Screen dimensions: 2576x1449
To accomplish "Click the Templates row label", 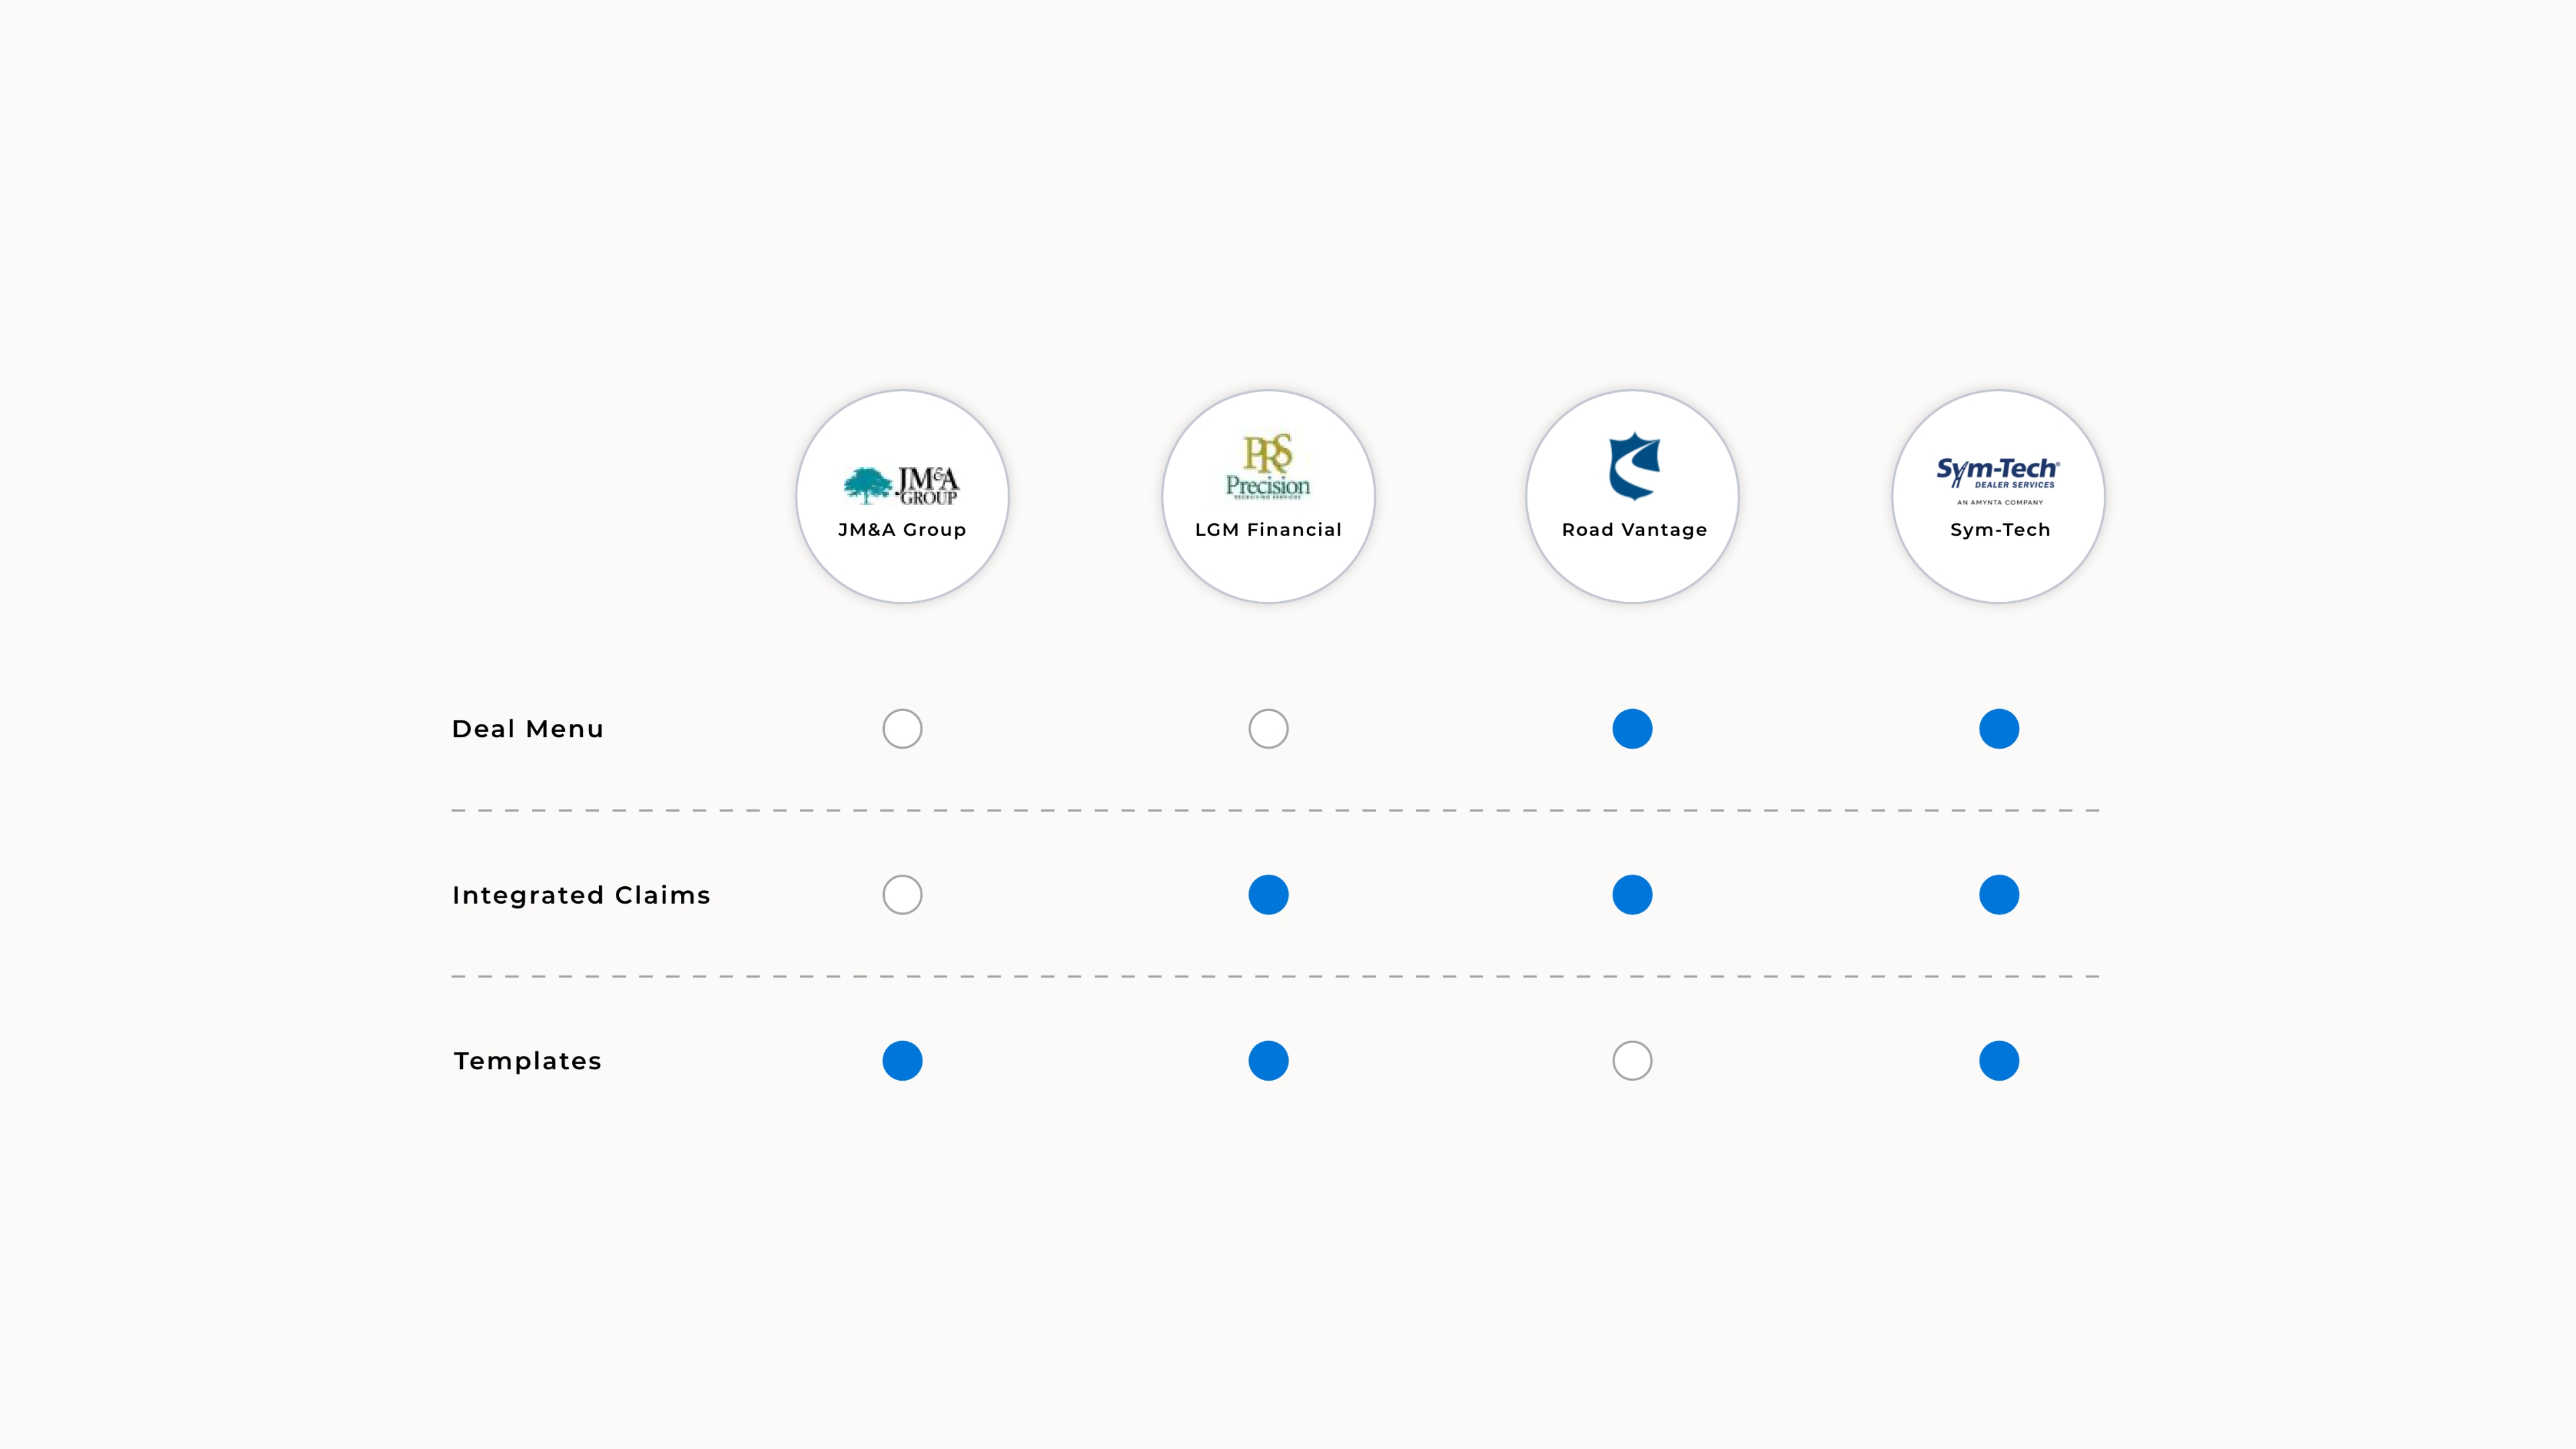I will coord(528,1061).
